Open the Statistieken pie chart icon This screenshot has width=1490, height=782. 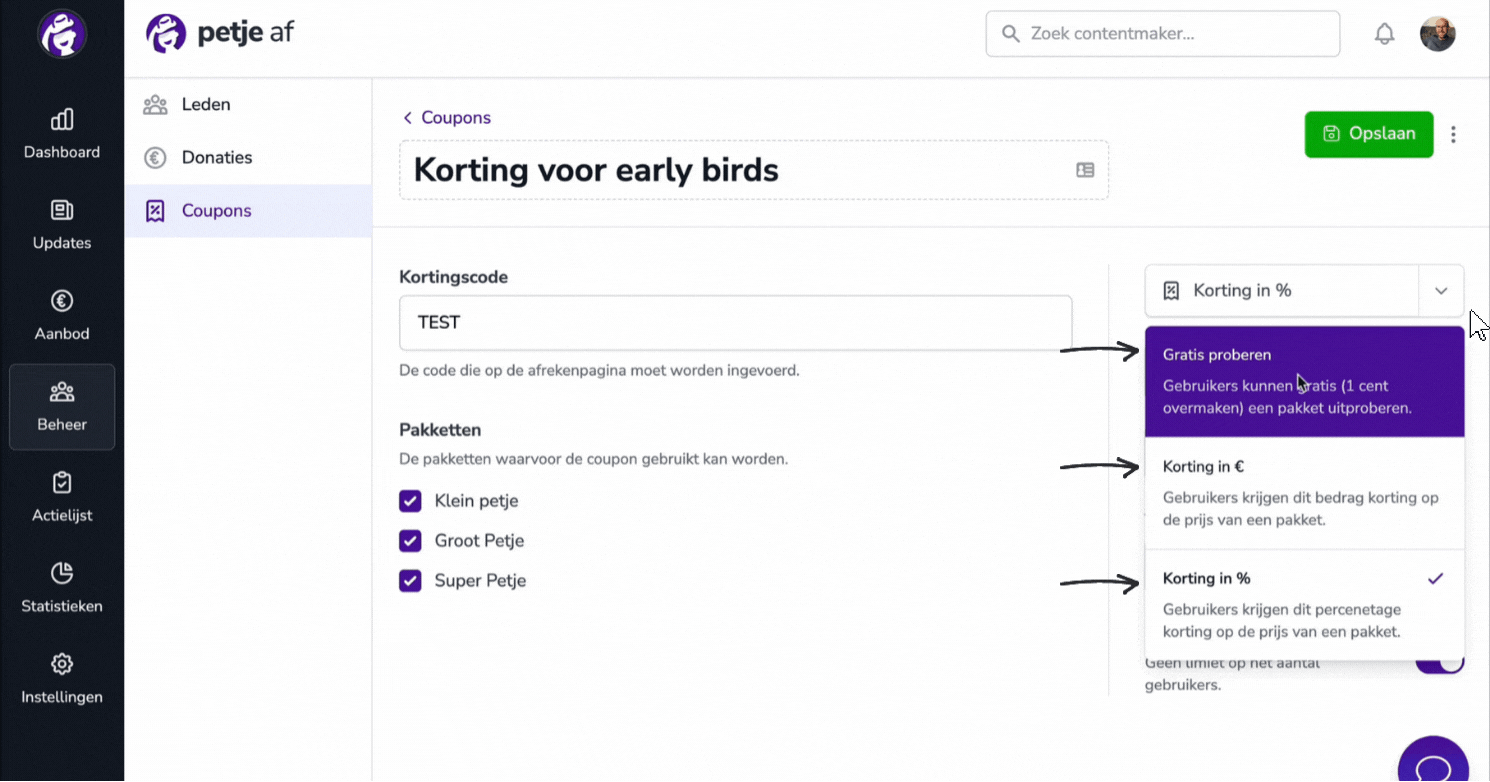click(x=62, y=573)
